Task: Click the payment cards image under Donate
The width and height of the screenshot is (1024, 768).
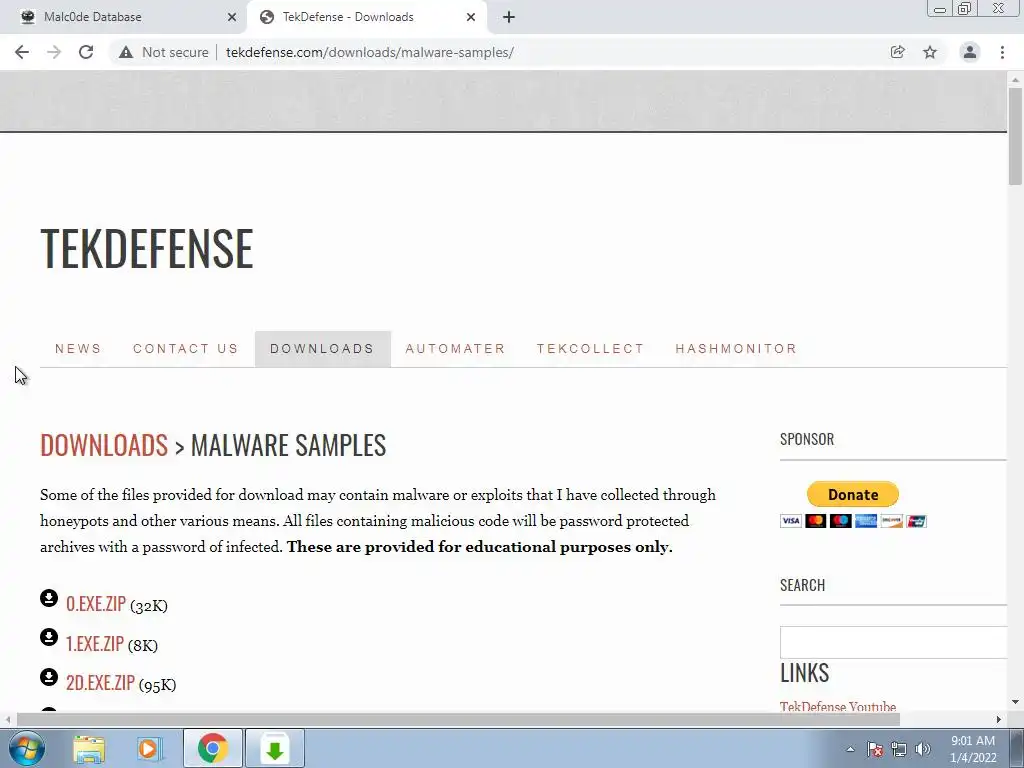Action: point(853,520)
